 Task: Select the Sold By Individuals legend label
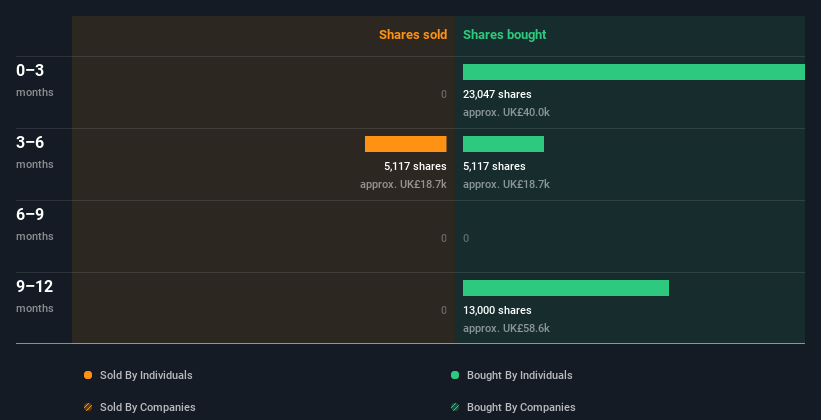point(146,375)
